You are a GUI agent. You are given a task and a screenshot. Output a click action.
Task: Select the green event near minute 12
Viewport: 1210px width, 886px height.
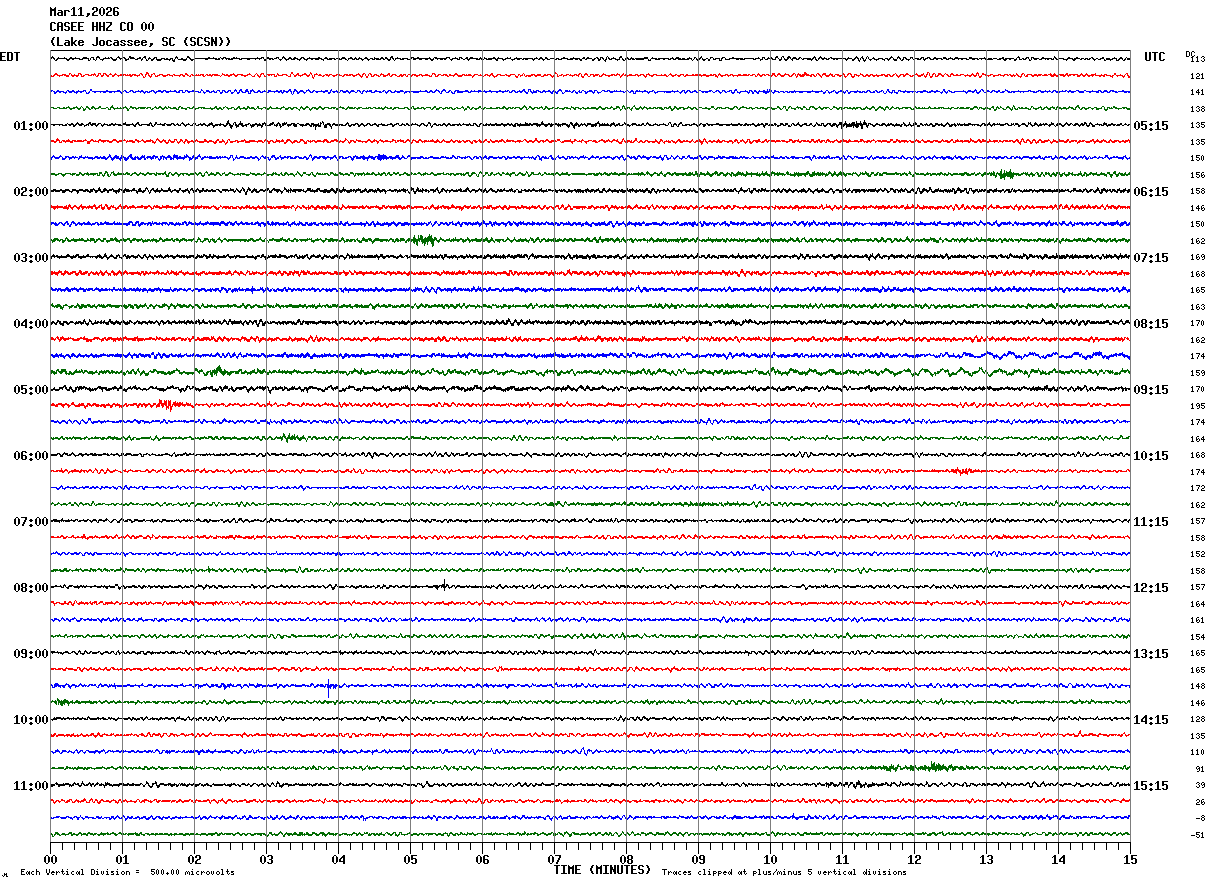935,767
